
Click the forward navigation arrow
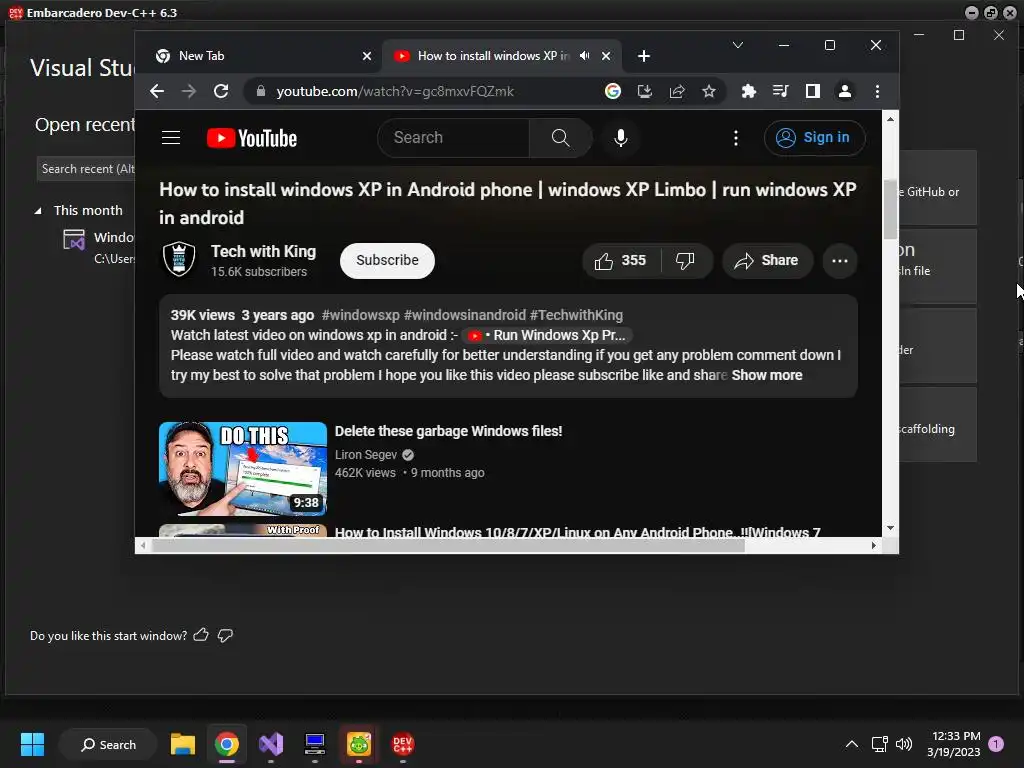point(189,91)
